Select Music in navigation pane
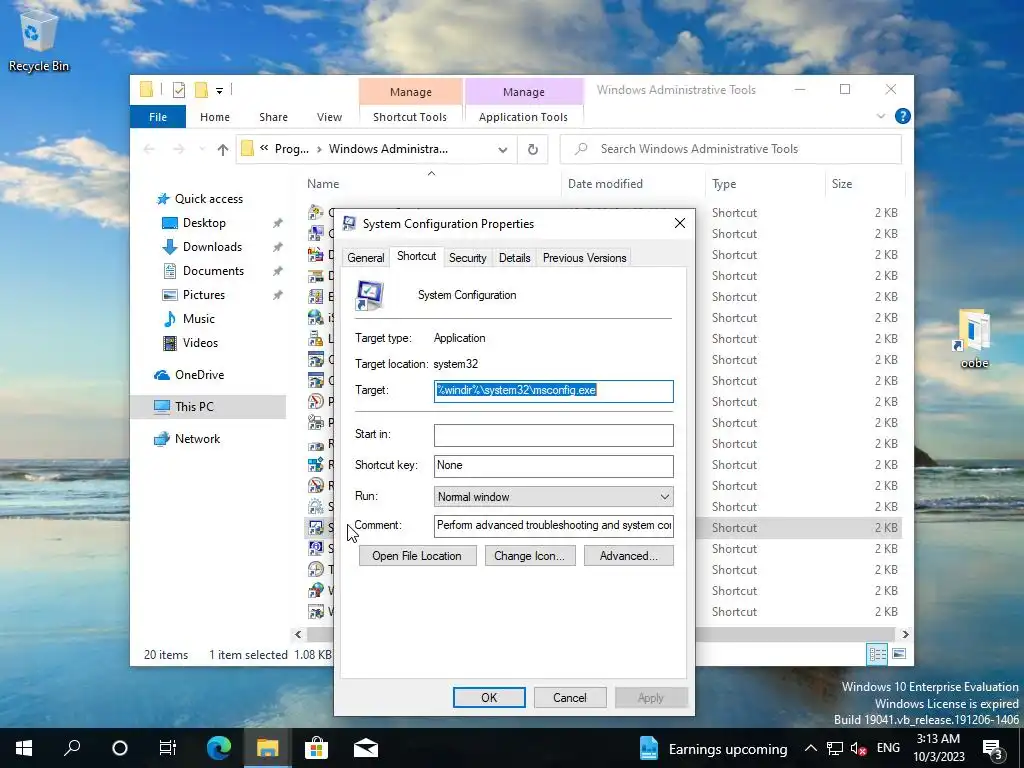This screenshot has width=1024, height=768. (199, 319)
